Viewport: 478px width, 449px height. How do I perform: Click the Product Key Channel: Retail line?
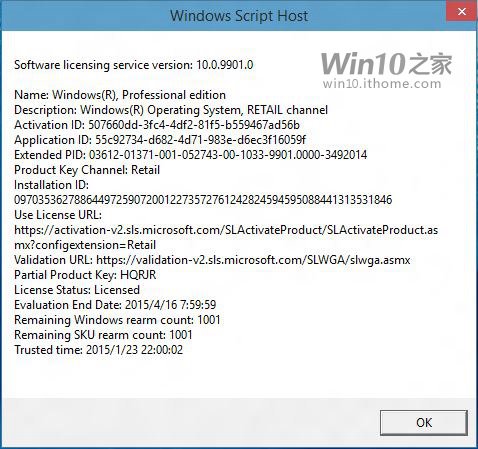(x=87, y=170)
